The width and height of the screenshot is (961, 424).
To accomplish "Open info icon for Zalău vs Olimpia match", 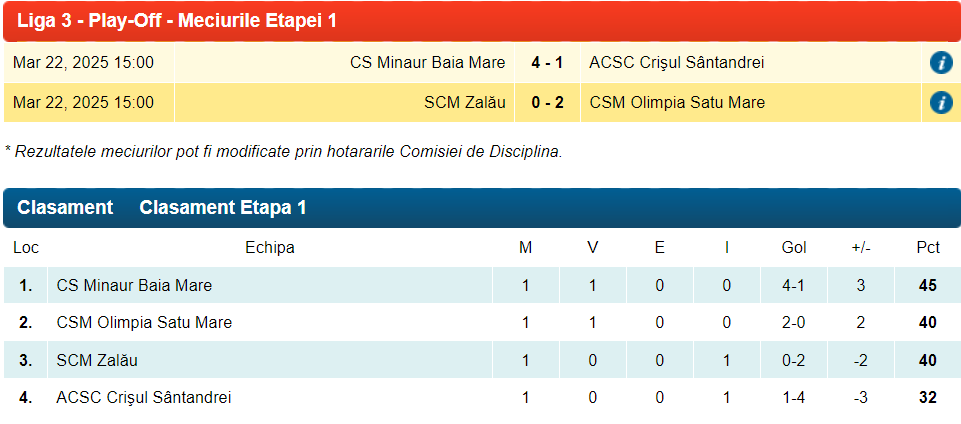I will (x=940, y=102).
